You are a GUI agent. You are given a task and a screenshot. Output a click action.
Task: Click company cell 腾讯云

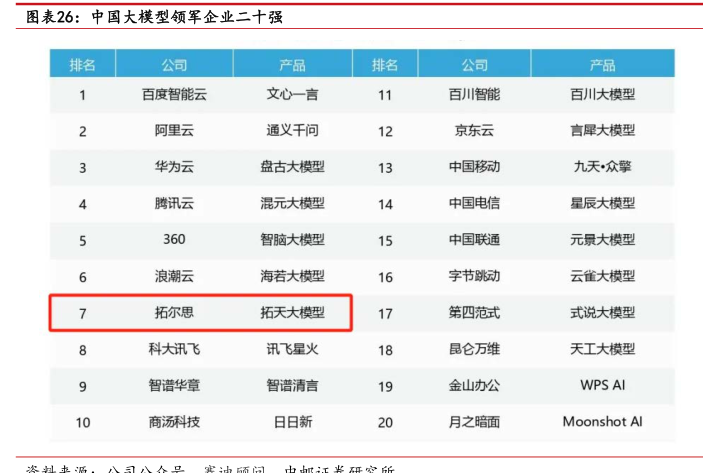pyautogui.click(x=174, y=204)
